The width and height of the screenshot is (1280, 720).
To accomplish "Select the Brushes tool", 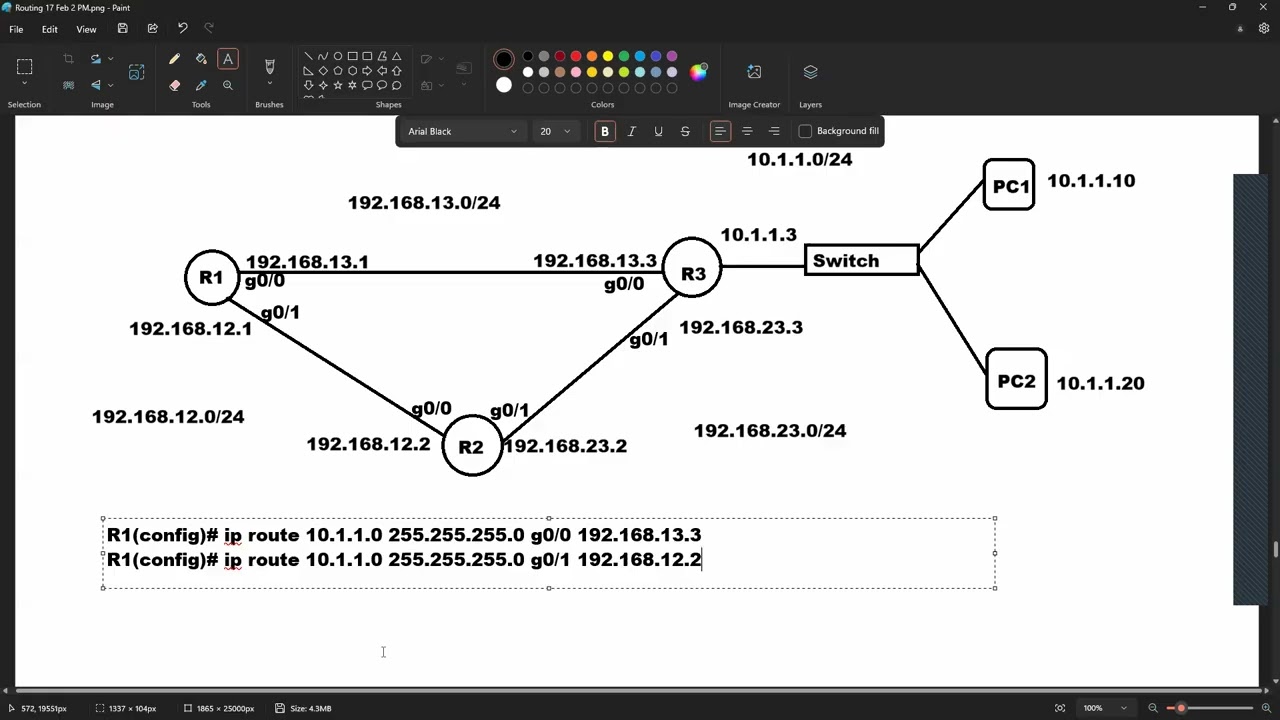I will click(x=269, y=66).
